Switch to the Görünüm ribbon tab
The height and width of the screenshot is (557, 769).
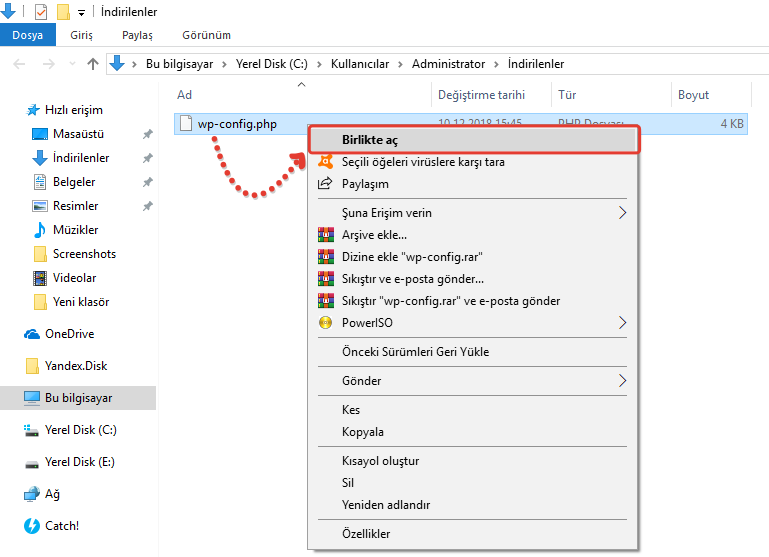click(x=206, y=35)
